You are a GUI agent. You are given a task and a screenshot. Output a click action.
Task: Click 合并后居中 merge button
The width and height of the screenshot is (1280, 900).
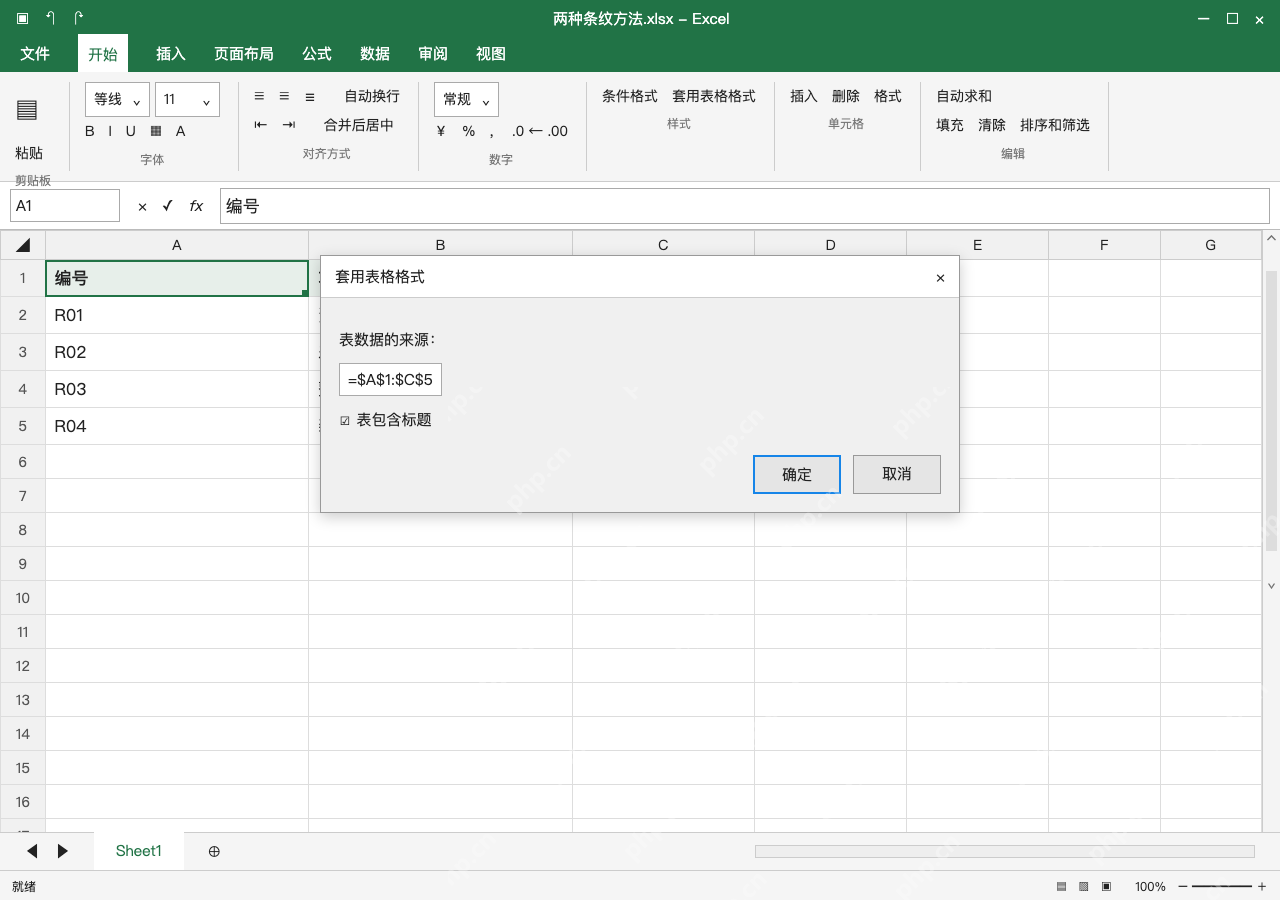[359, 125]
